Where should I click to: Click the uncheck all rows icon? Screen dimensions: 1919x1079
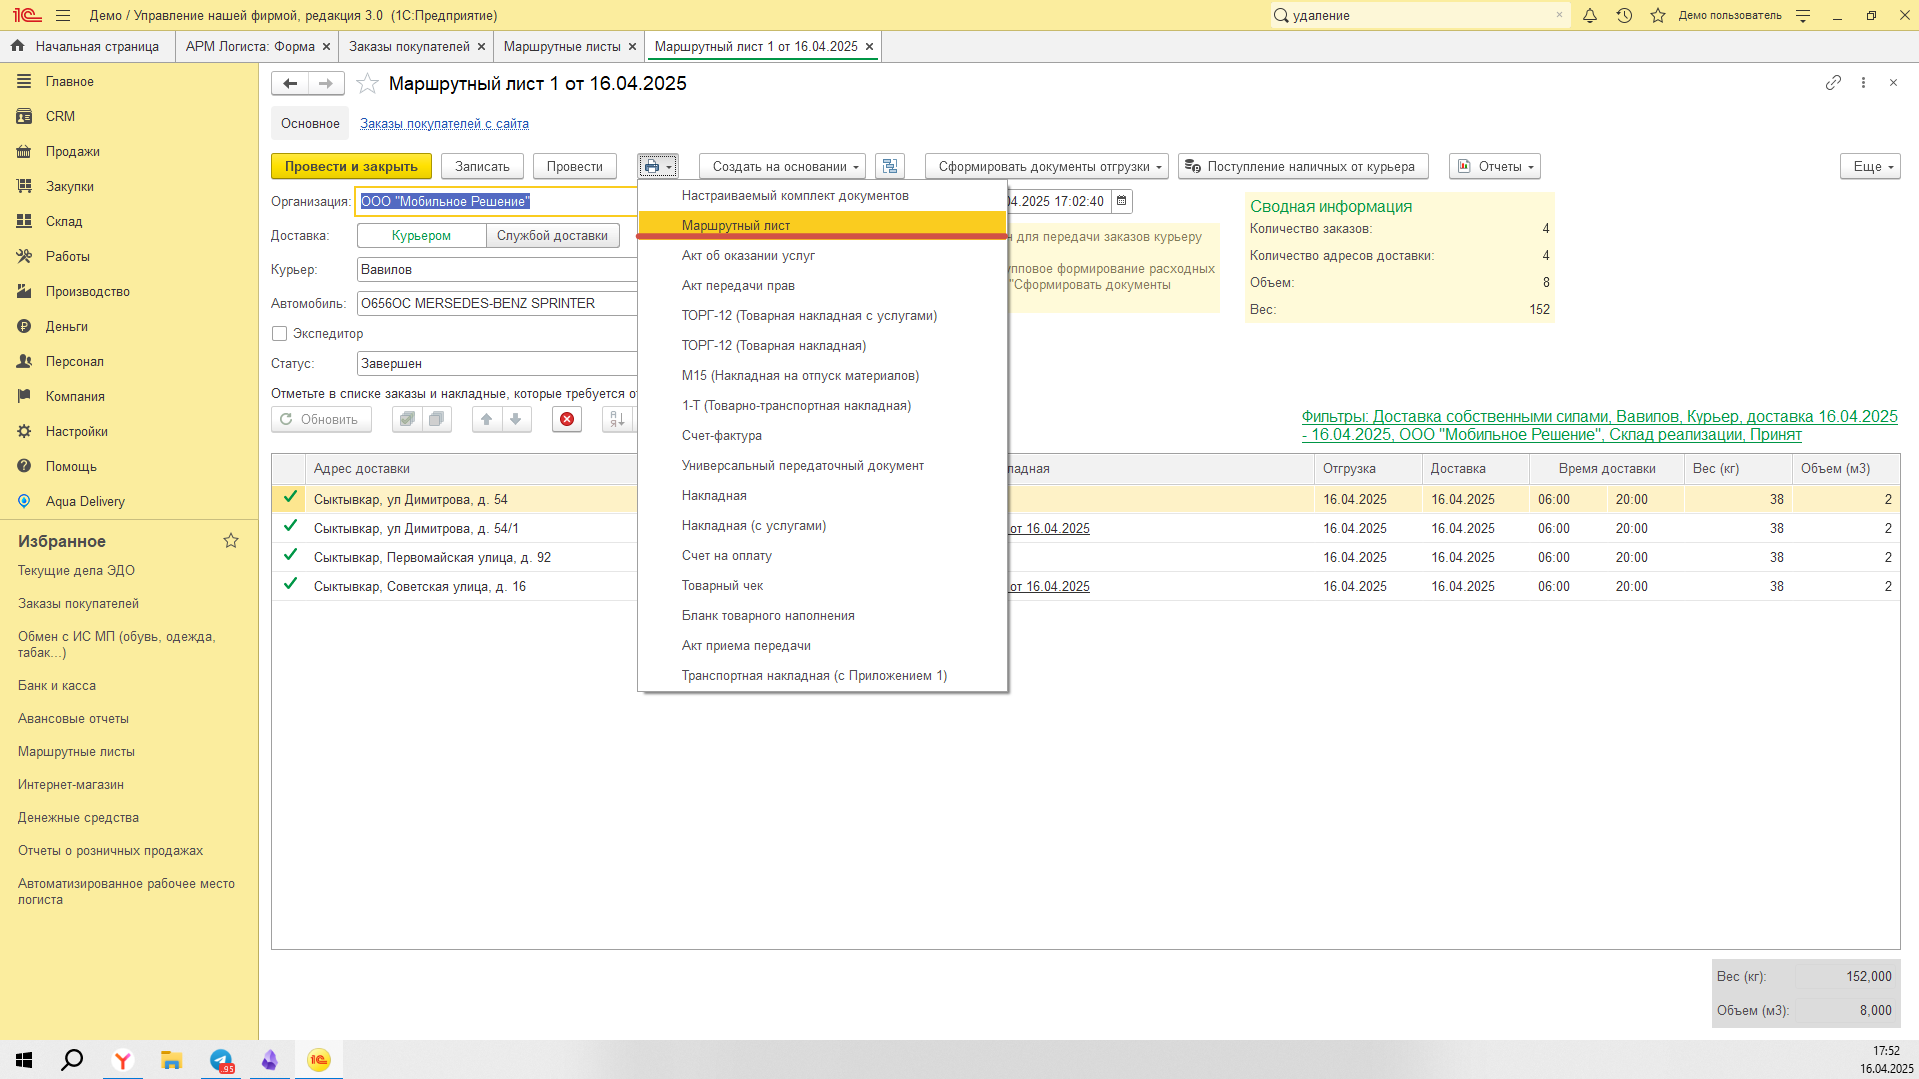coord(437,419)
